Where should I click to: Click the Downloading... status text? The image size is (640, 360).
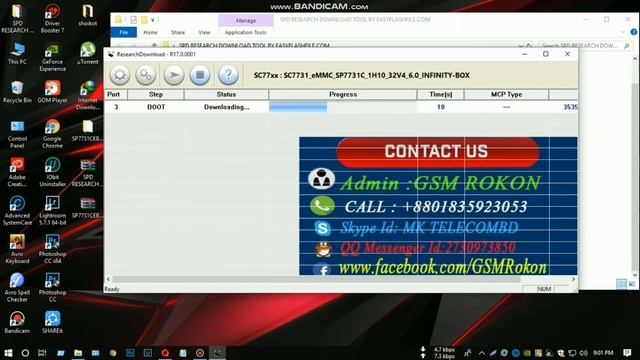coord(227,107)
